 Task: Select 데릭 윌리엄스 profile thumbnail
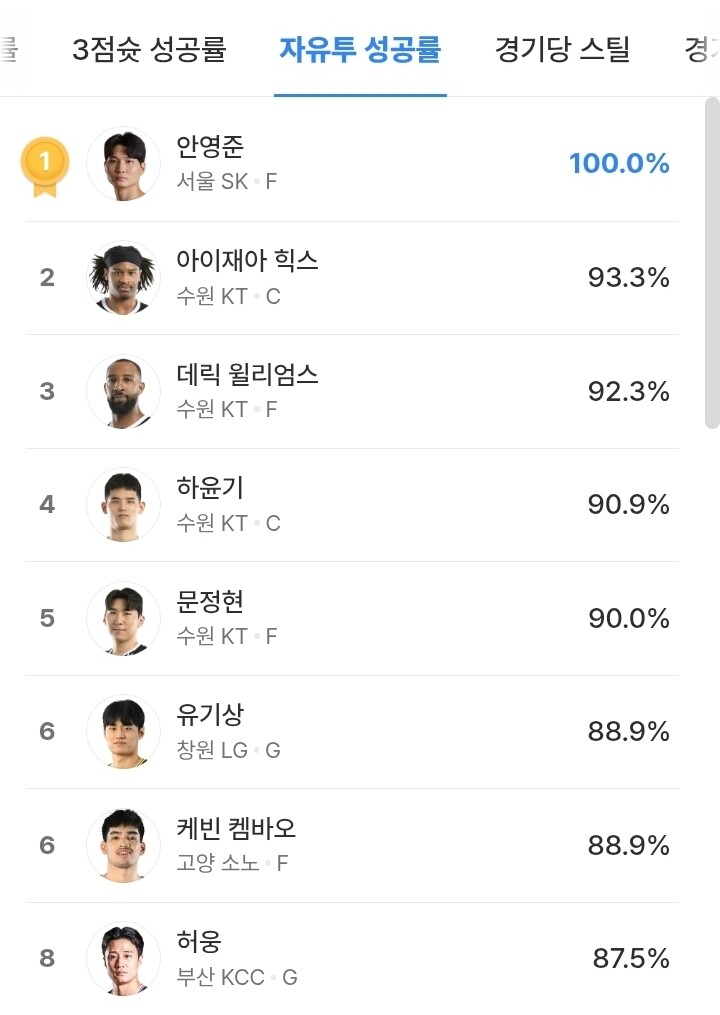(x=123, y=391)
